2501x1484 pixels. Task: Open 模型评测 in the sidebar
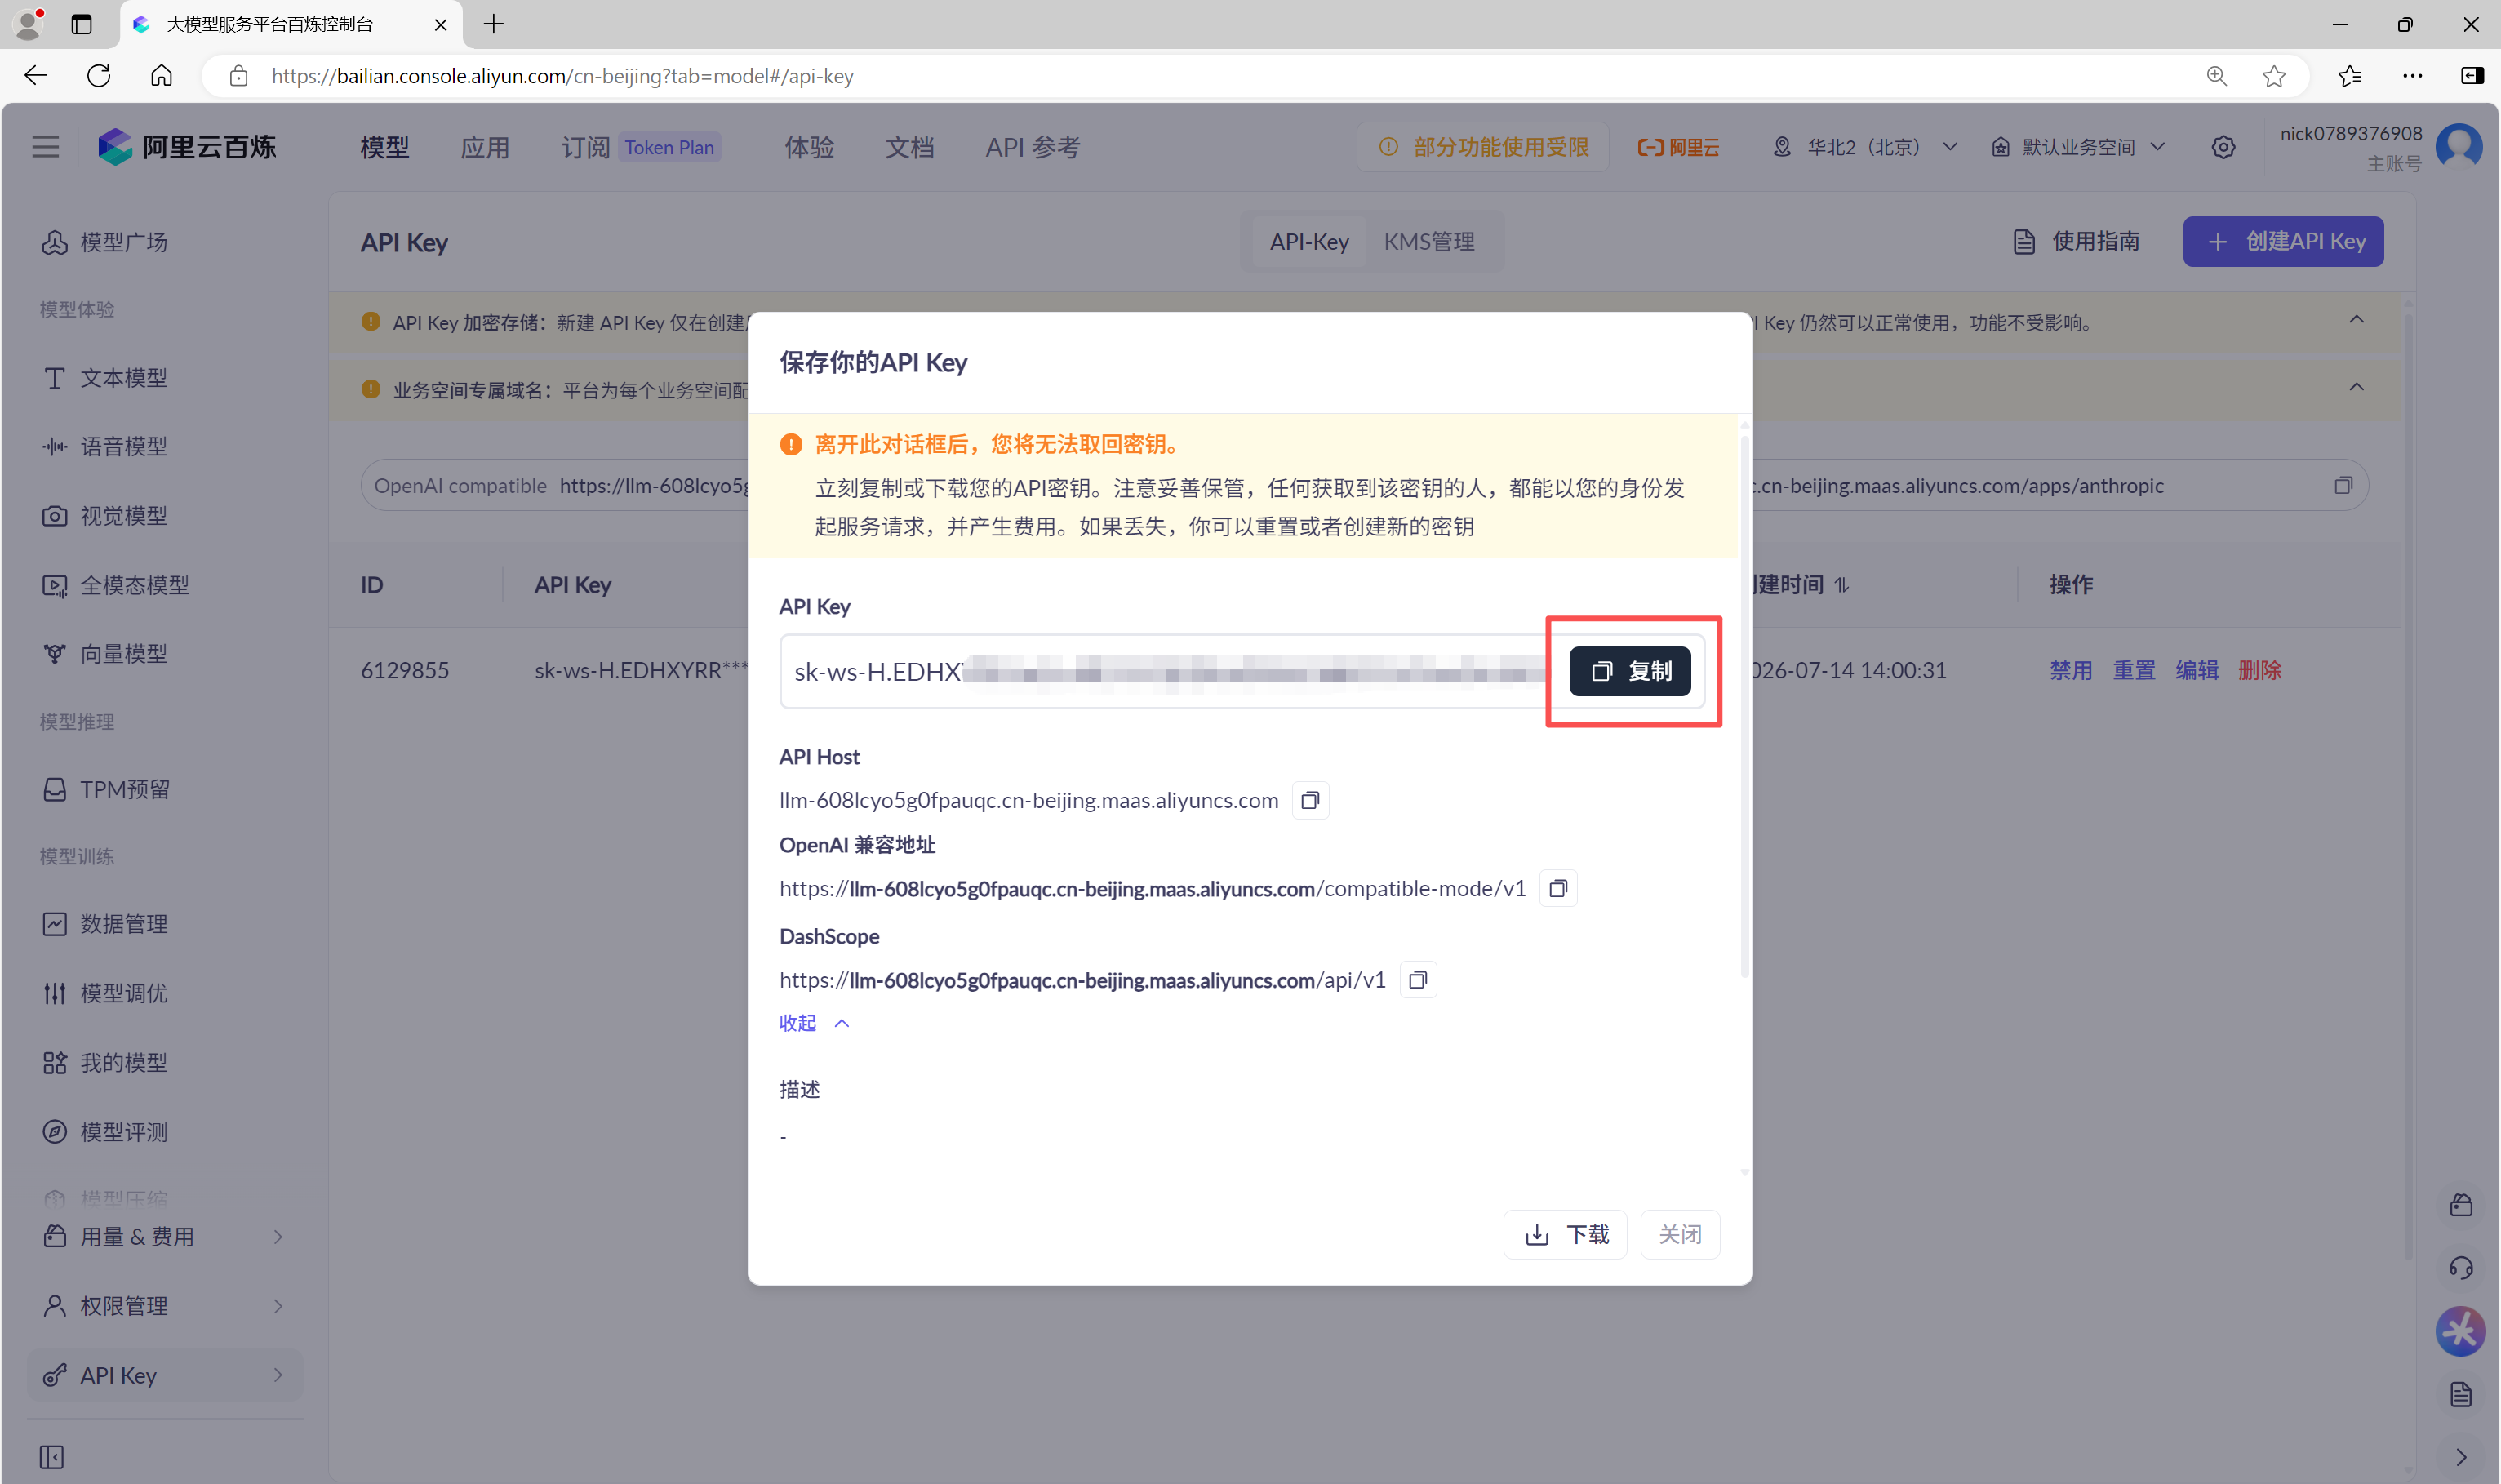104,1132
